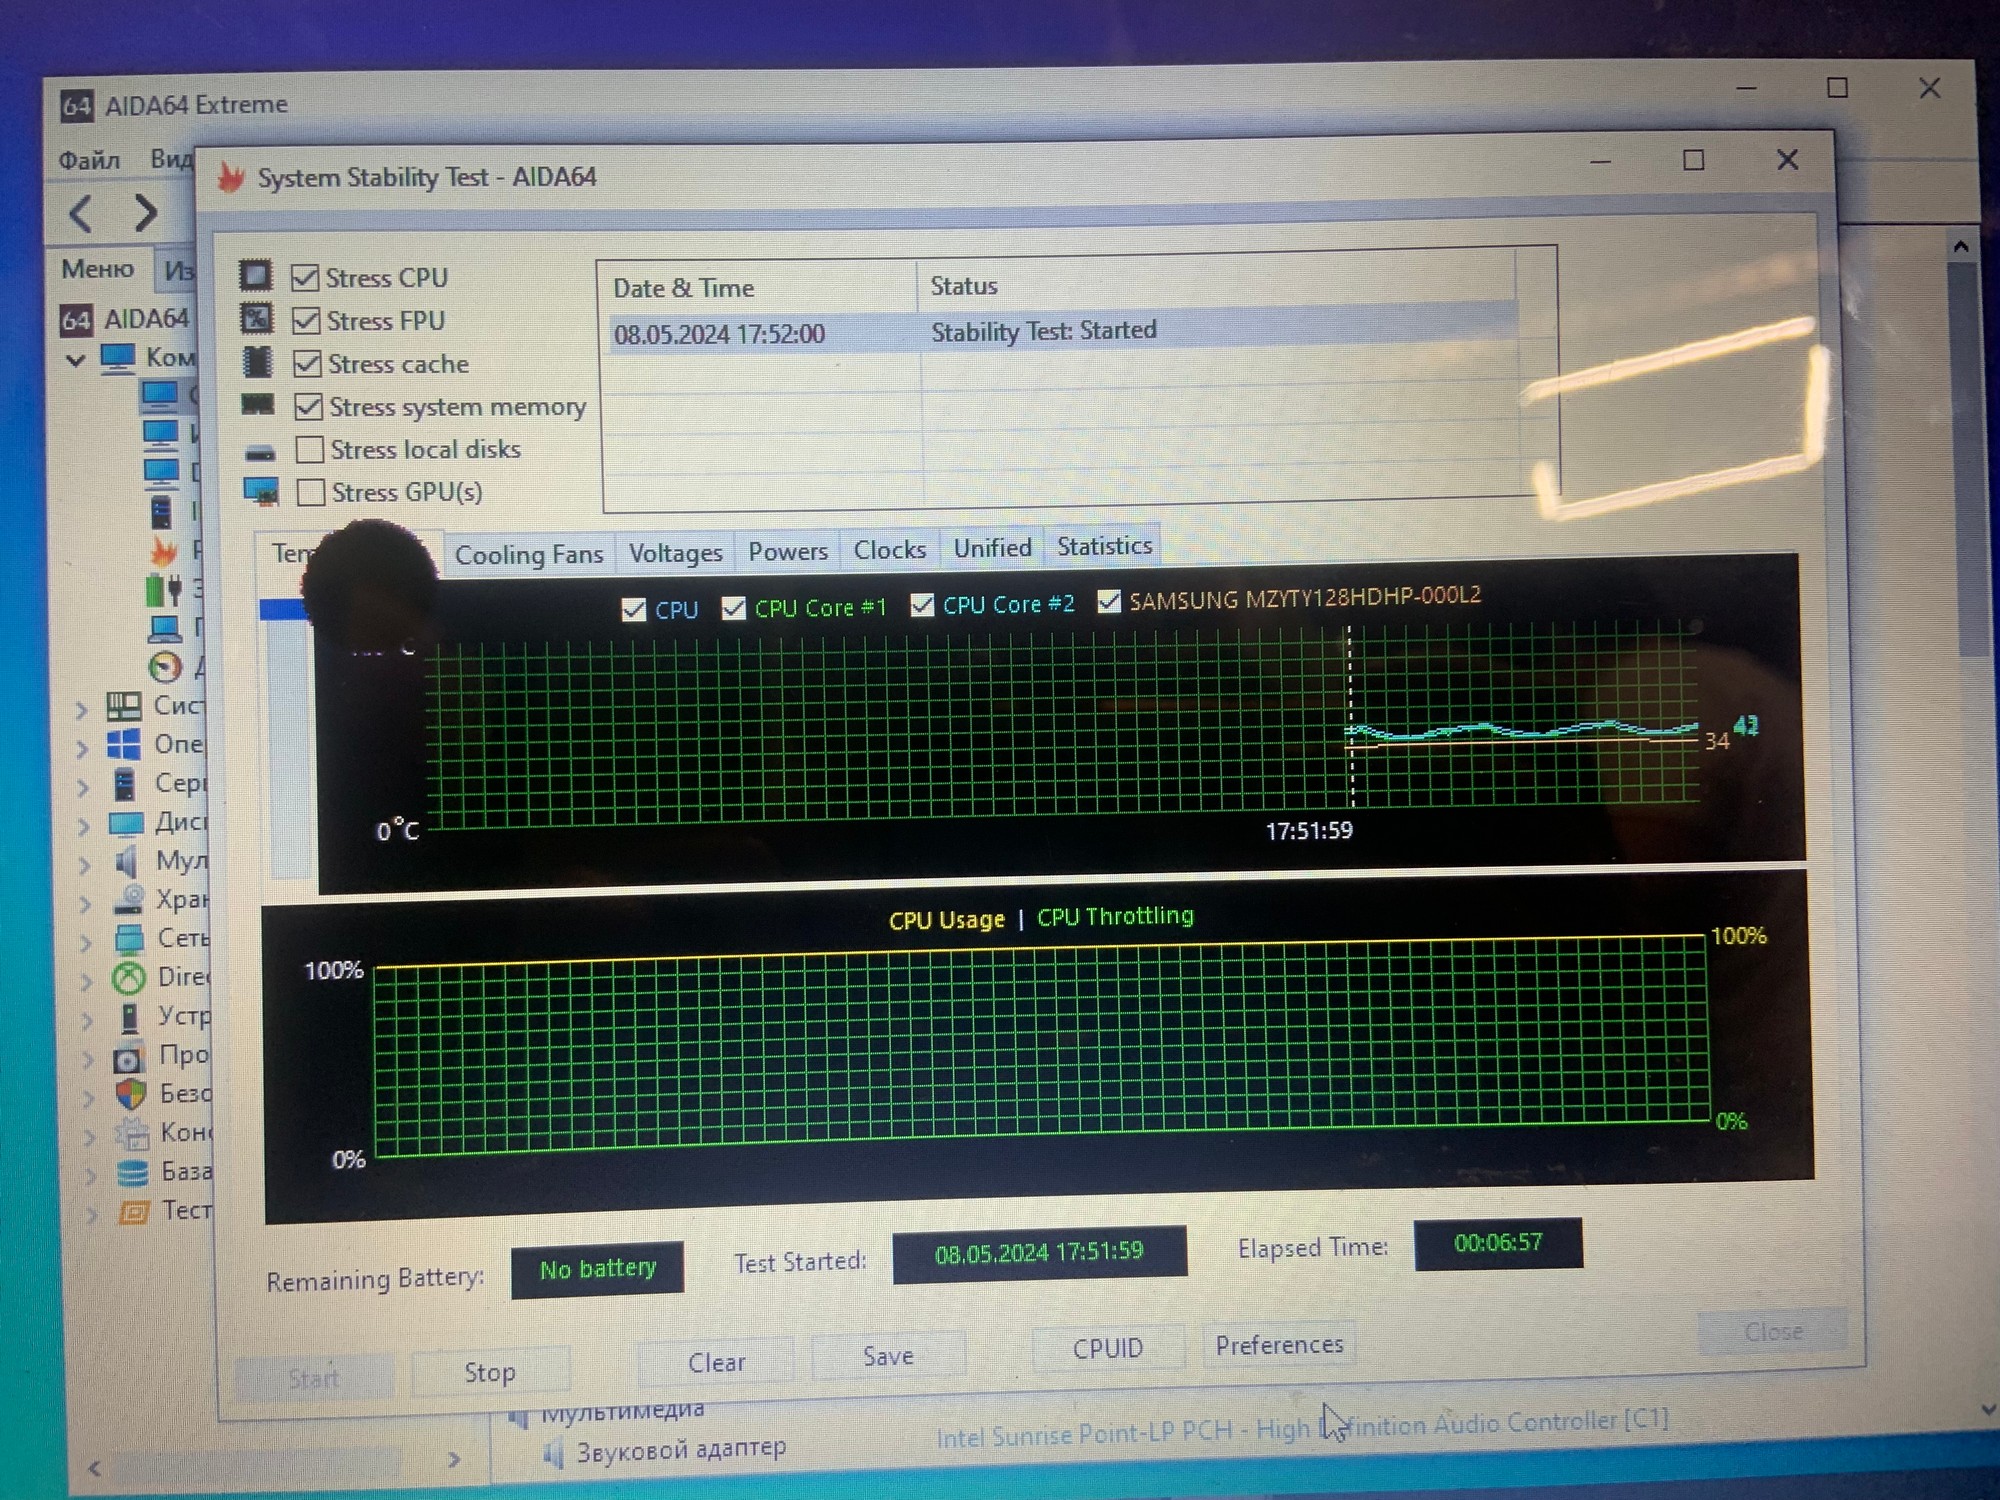This screenshot has width=2000, height=1500.
Task: Expand the 'Опе' tree node
Action: point(83,748)
